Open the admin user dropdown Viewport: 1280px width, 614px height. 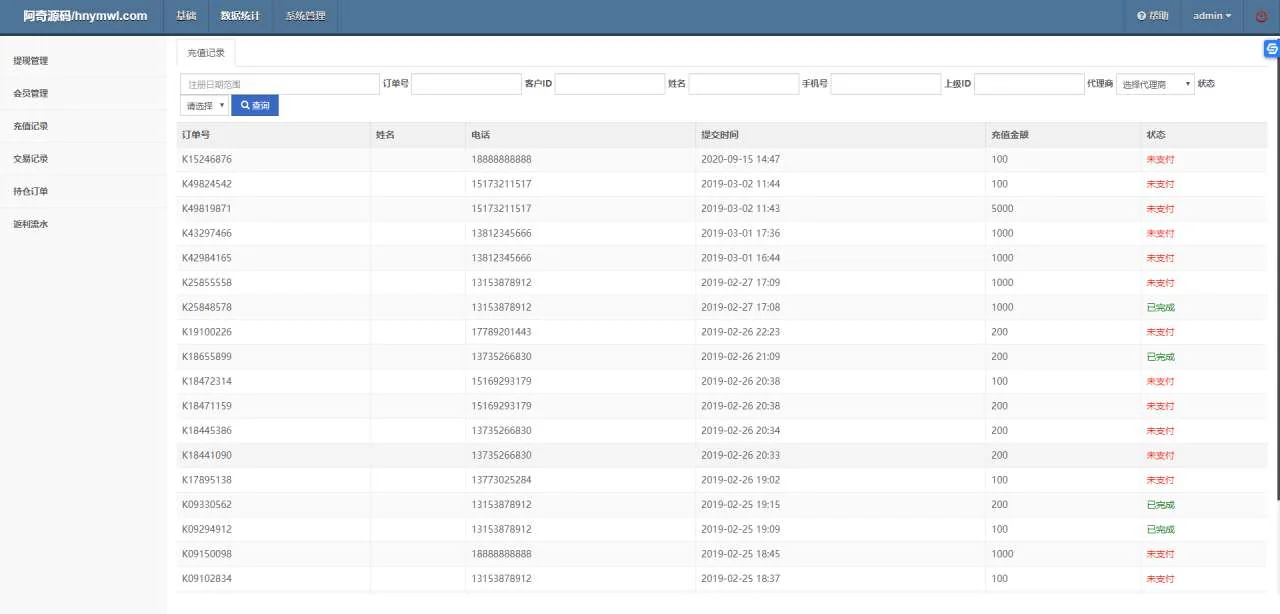tap(1212, 16)
